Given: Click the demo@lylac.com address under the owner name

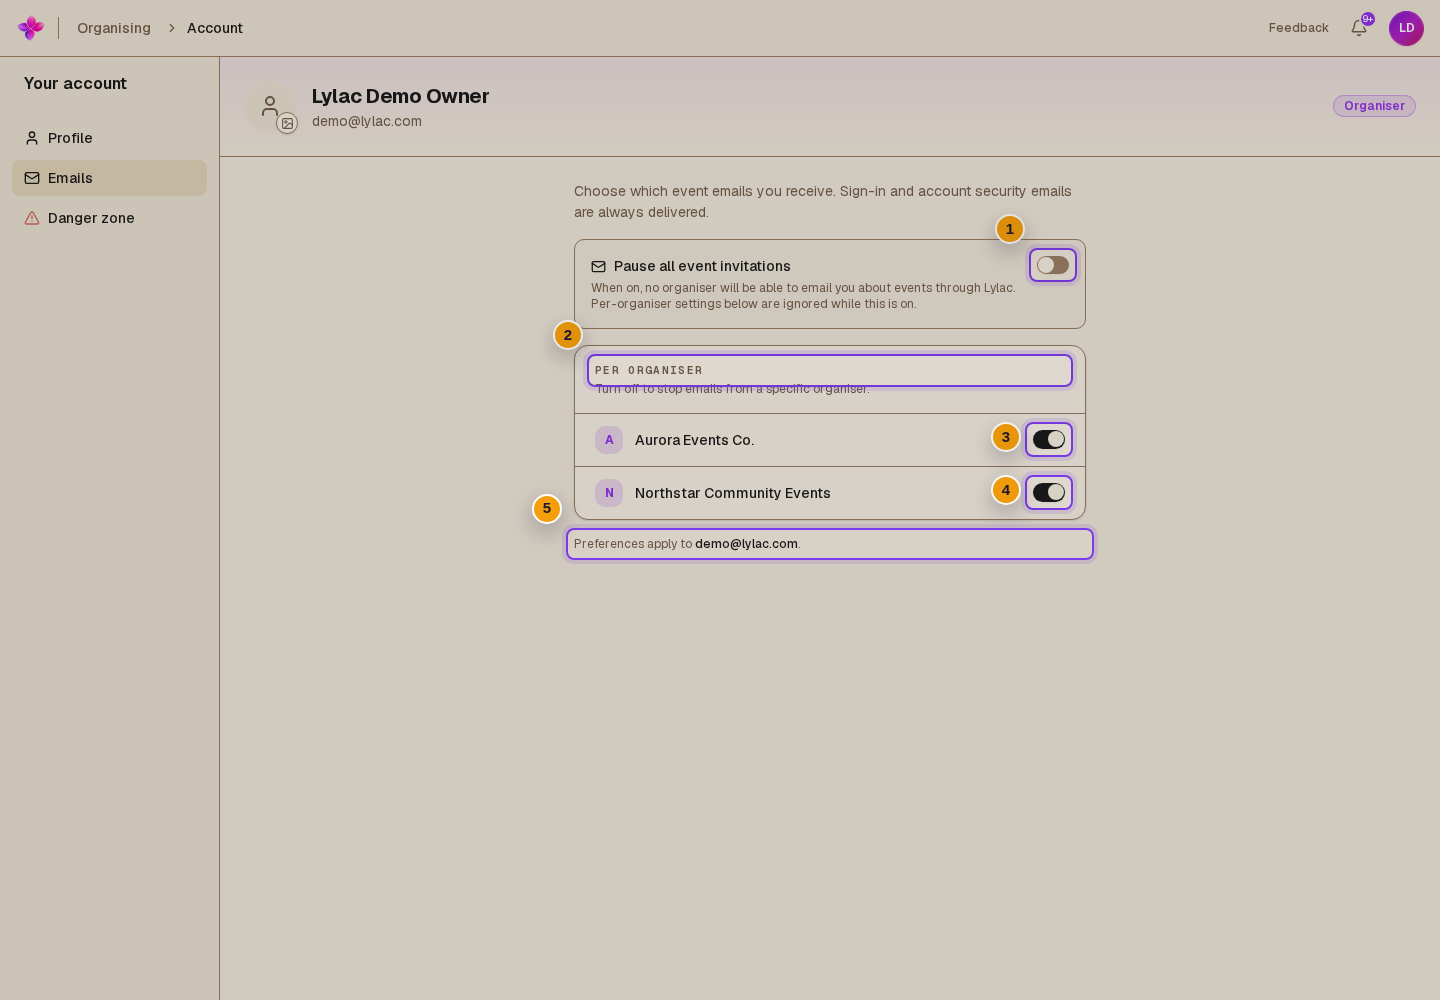Looking at the screenshot, I should (x=367, y=121).
